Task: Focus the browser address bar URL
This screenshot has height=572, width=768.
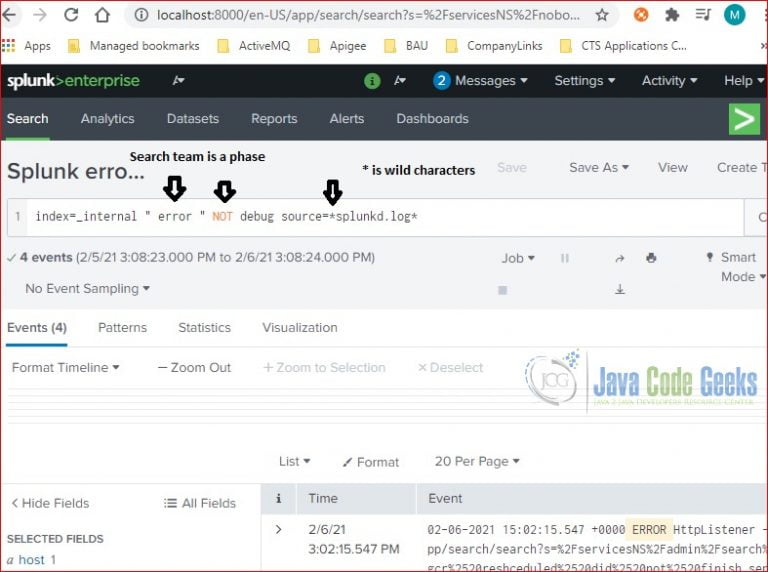Action: point(368,15)
